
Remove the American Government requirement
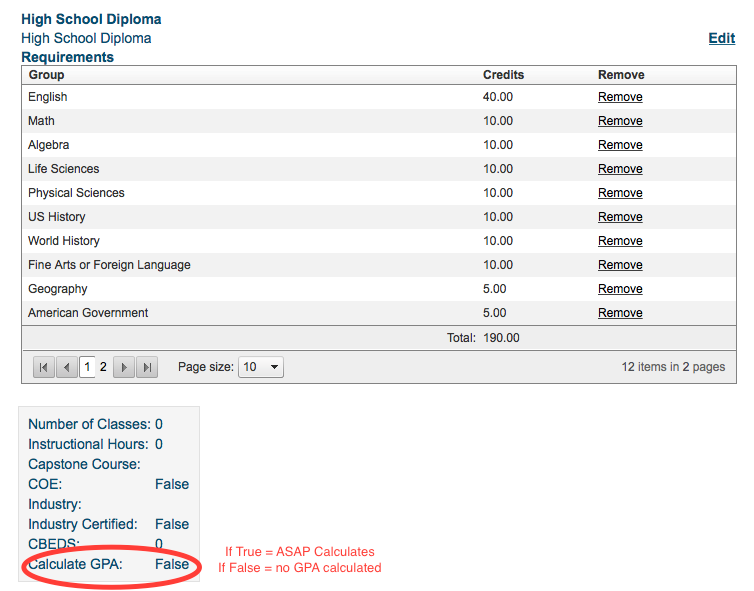620,313
